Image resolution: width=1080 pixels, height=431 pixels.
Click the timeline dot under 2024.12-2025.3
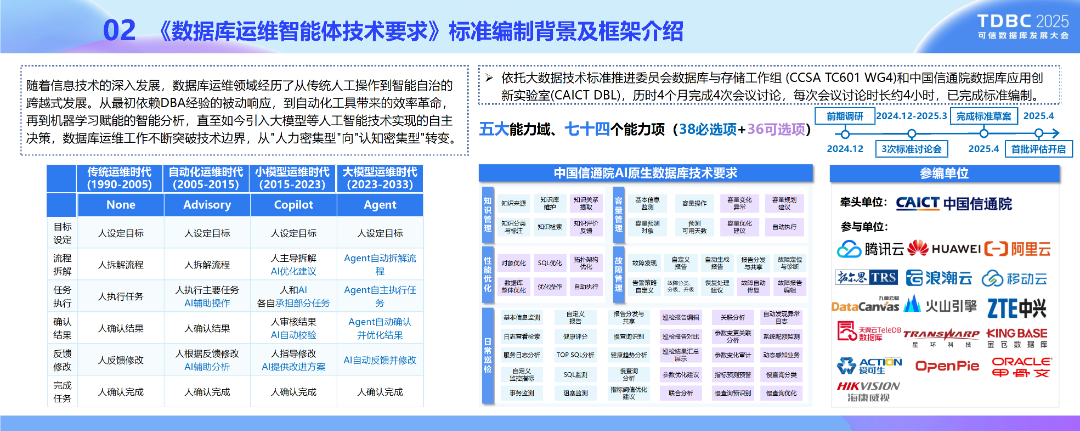912,133
